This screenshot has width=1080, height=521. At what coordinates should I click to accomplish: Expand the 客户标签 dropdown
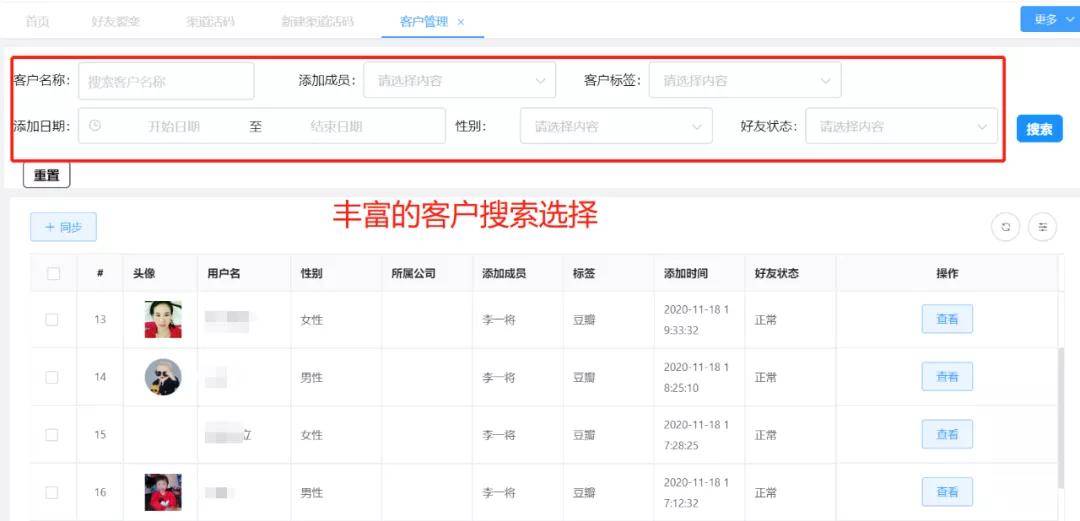(745, 81)
